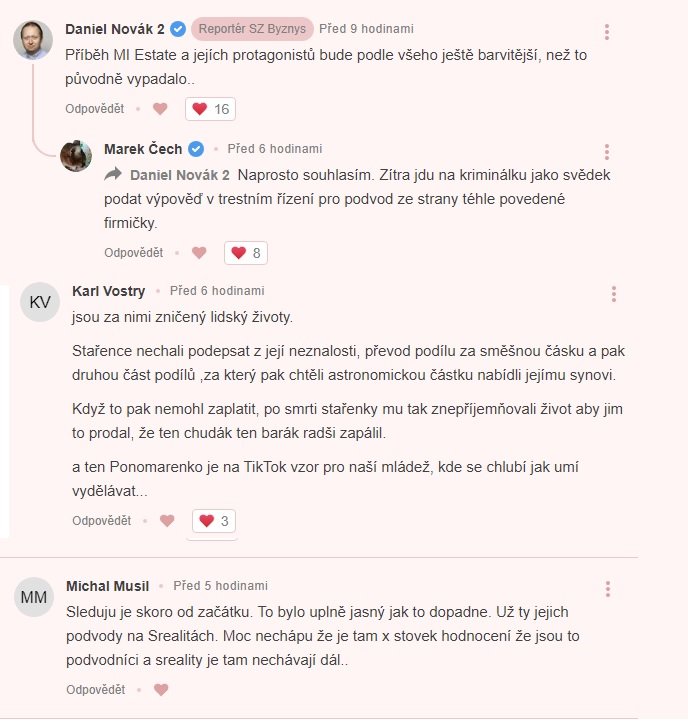The width and height of the screenshot is (688, 723).
Task: Click the MM avatar of Michal Musil
Action: click(34, 597)
